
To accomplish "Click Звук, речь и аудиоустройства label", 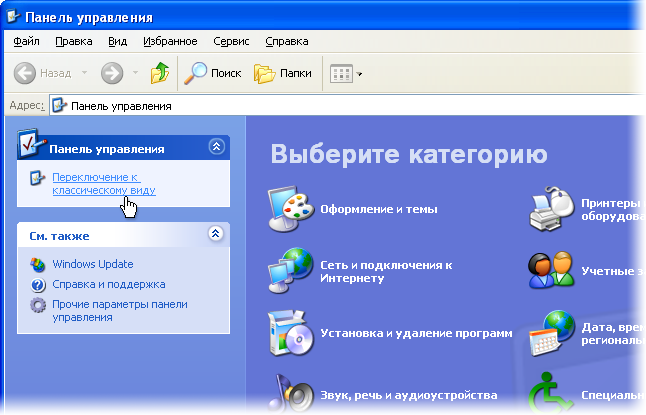I will (x=409, y=395).
